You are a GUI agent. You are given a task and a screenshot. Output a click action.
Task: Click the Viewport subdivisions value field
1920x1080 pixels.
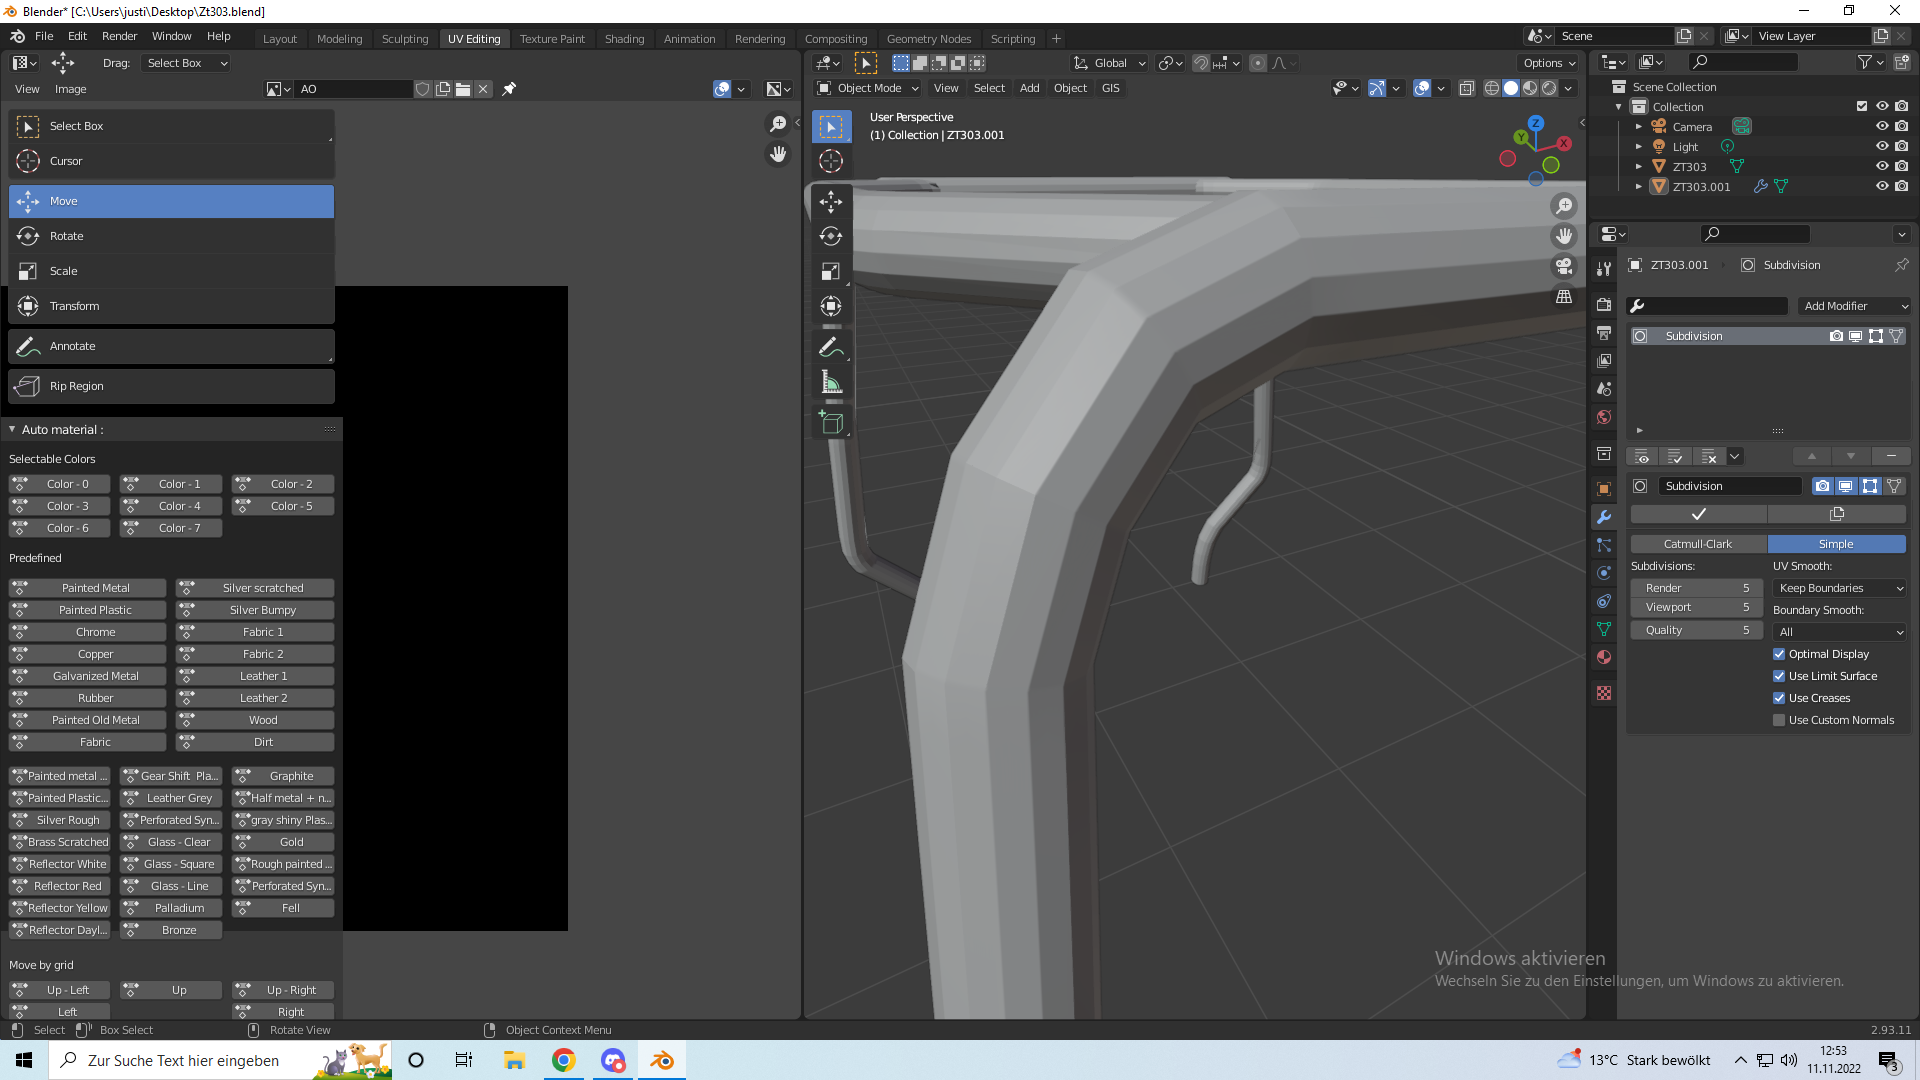1696,607
